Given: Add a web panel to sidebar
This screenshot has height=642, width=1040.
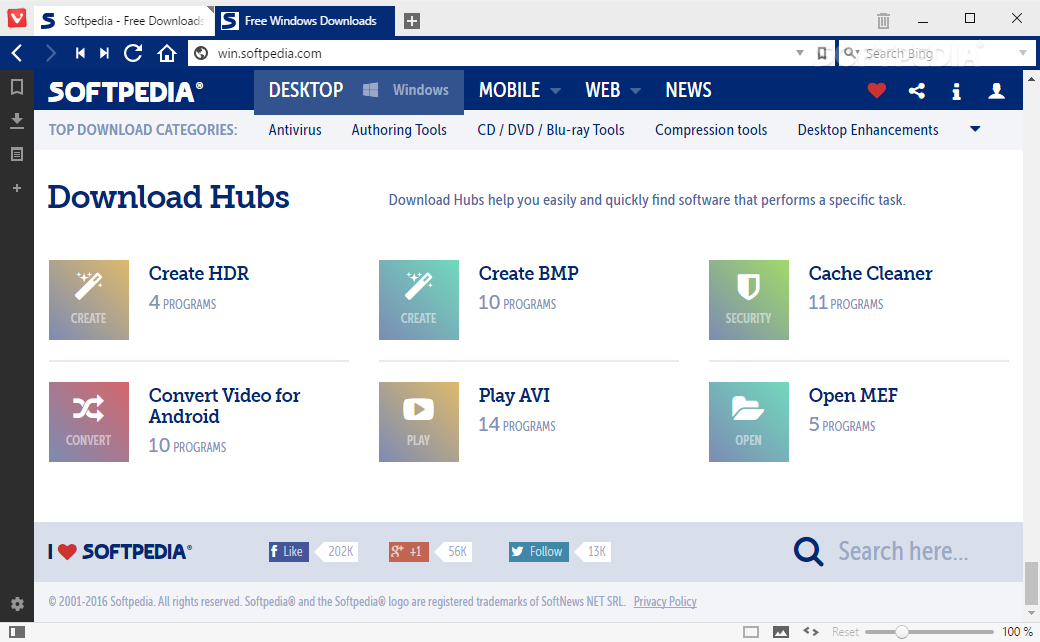Looking at the screenshot, I should tap(17, 188).
